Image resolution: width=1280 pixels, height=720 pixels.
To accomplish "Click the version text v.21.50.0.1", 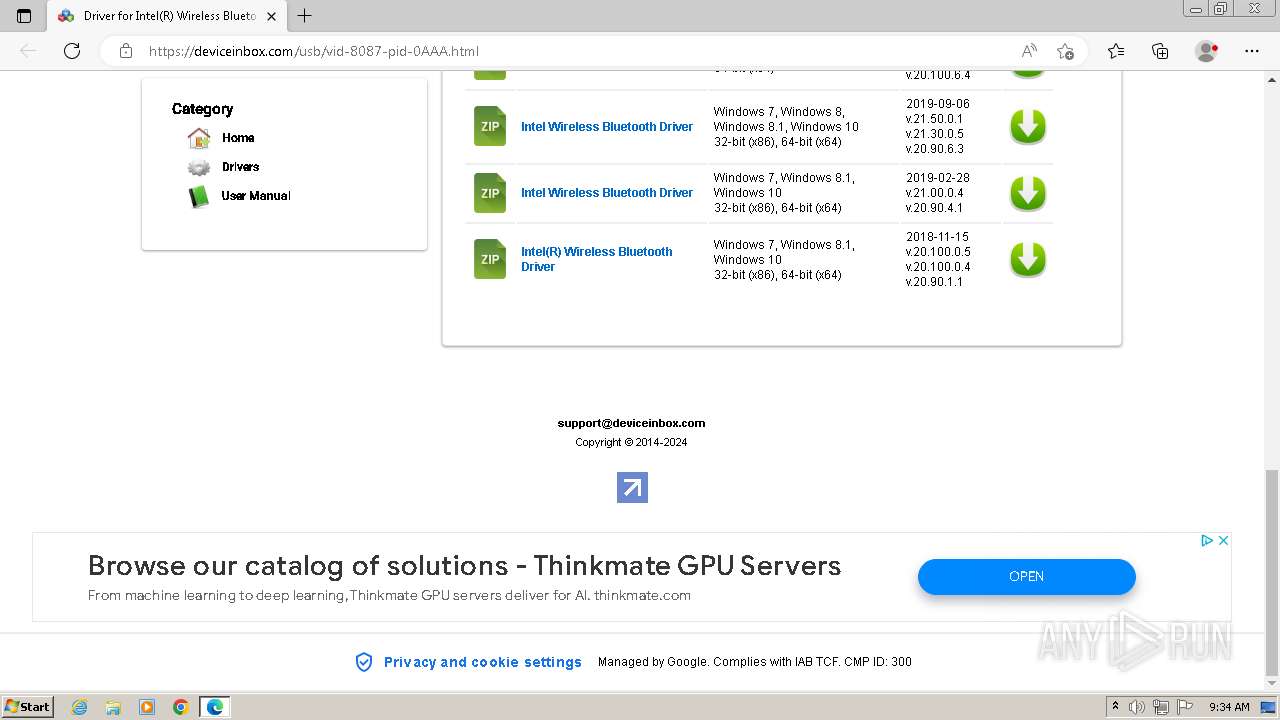I will (x=935, y=119).
